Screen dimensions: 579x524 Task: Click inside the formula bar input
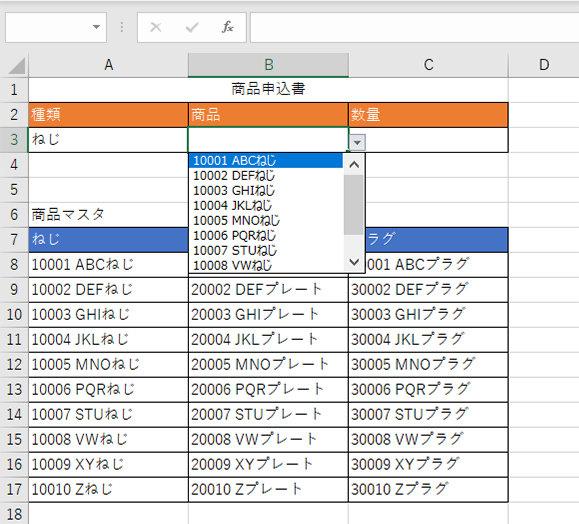tap(414, 27)
